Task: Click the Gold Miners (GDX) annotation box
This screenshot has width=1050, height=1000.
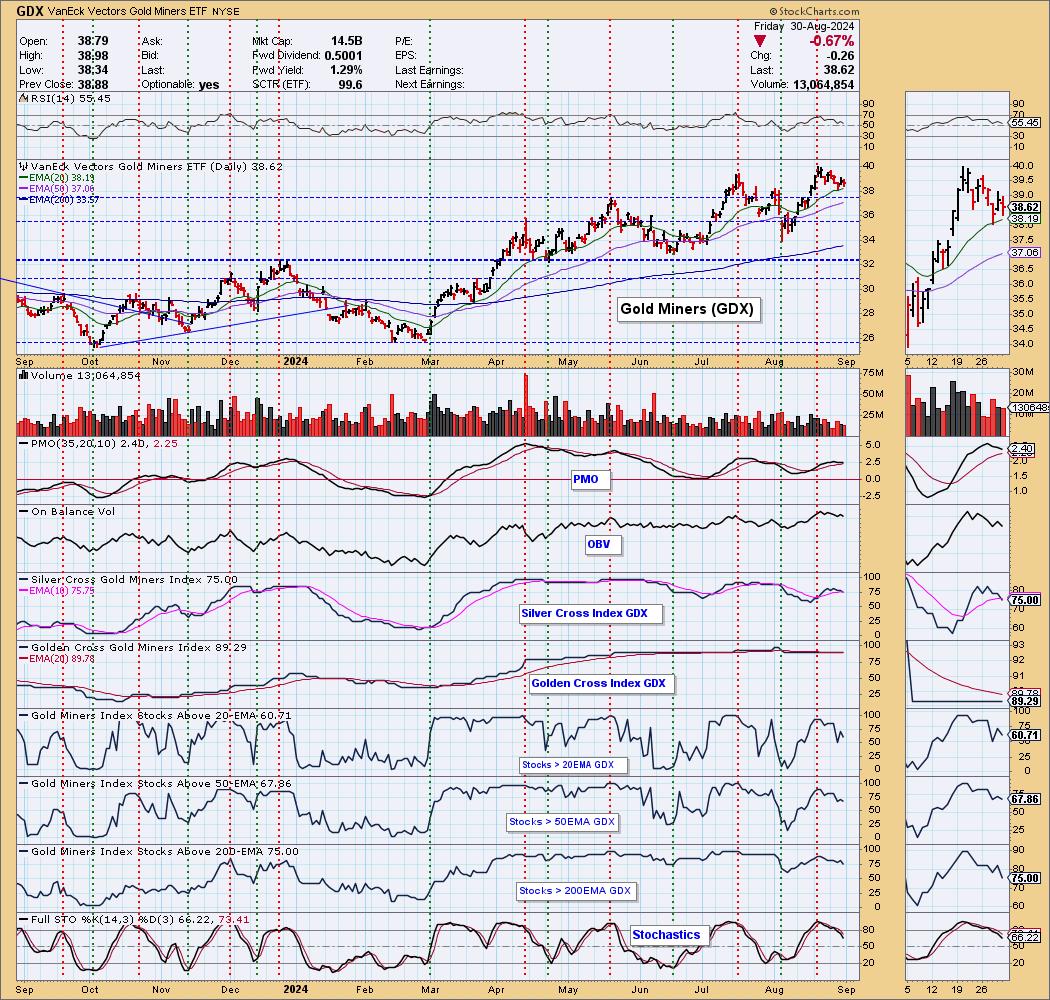Action: pos(687,309)
